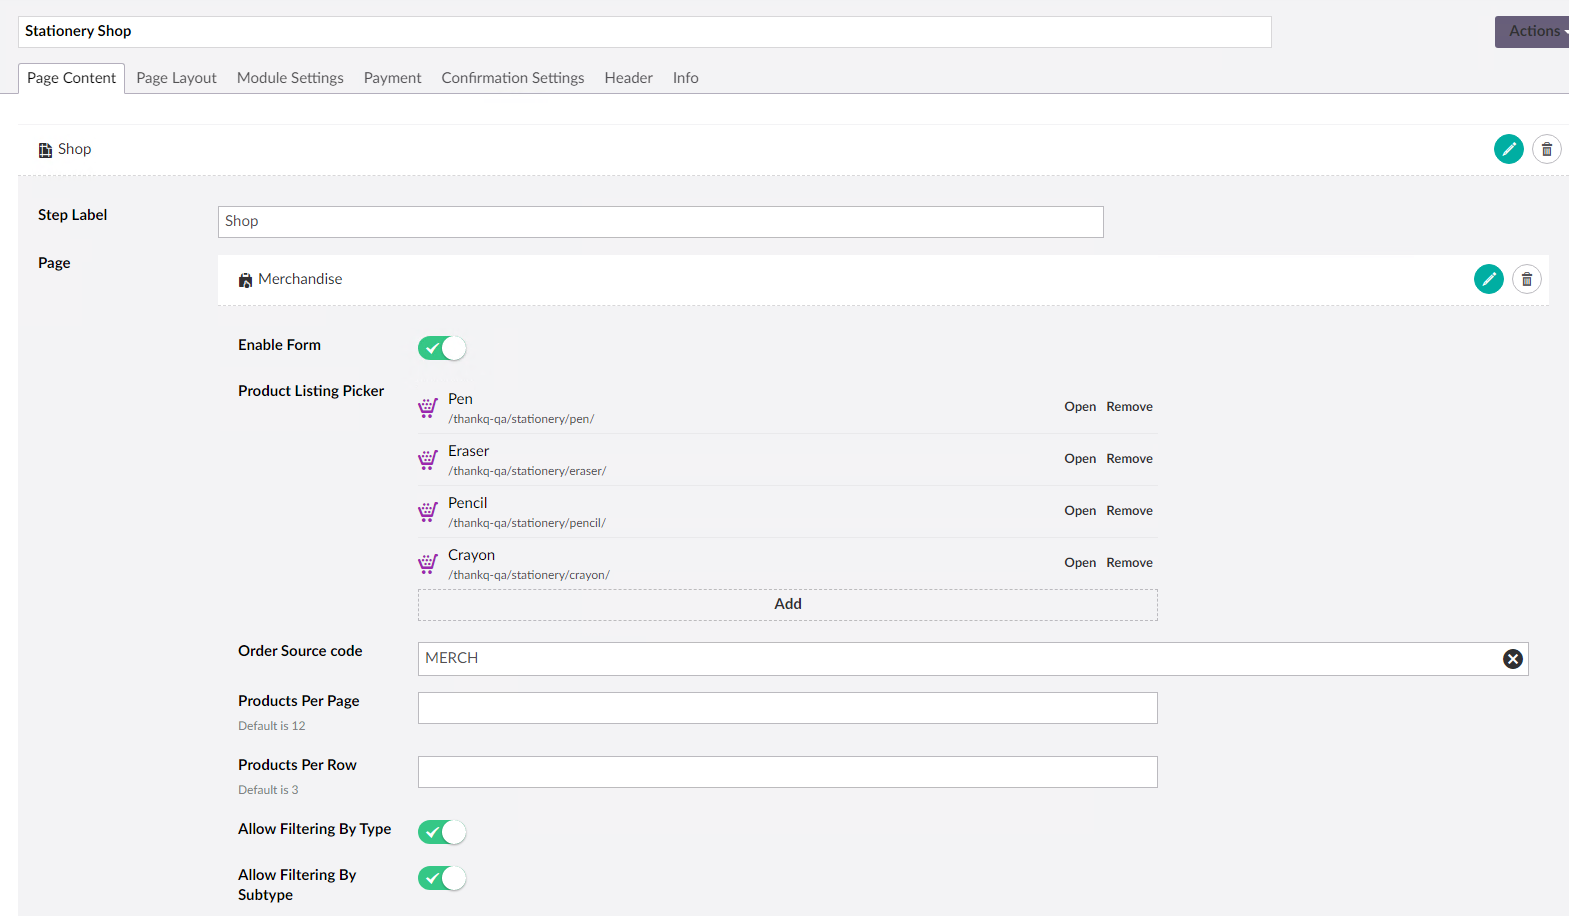Click the Eraser product cart icon

click(428, 460)
